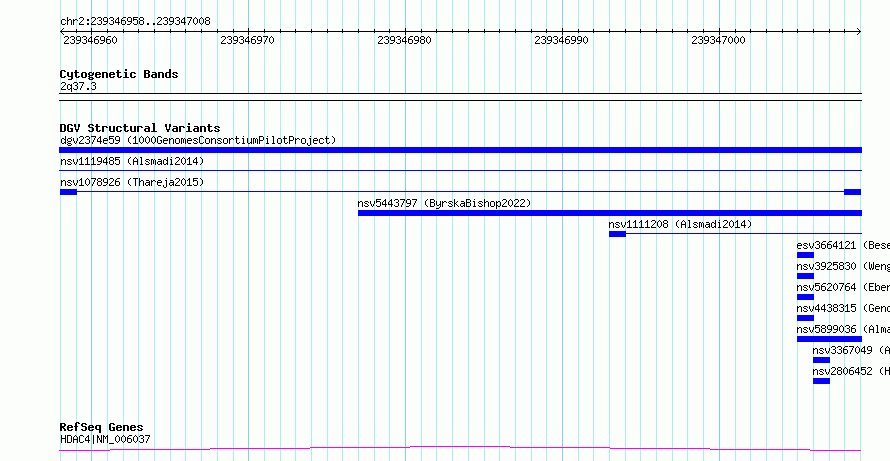Click ruler position 239346970
The image size is (890, 461).
point(248,40)
